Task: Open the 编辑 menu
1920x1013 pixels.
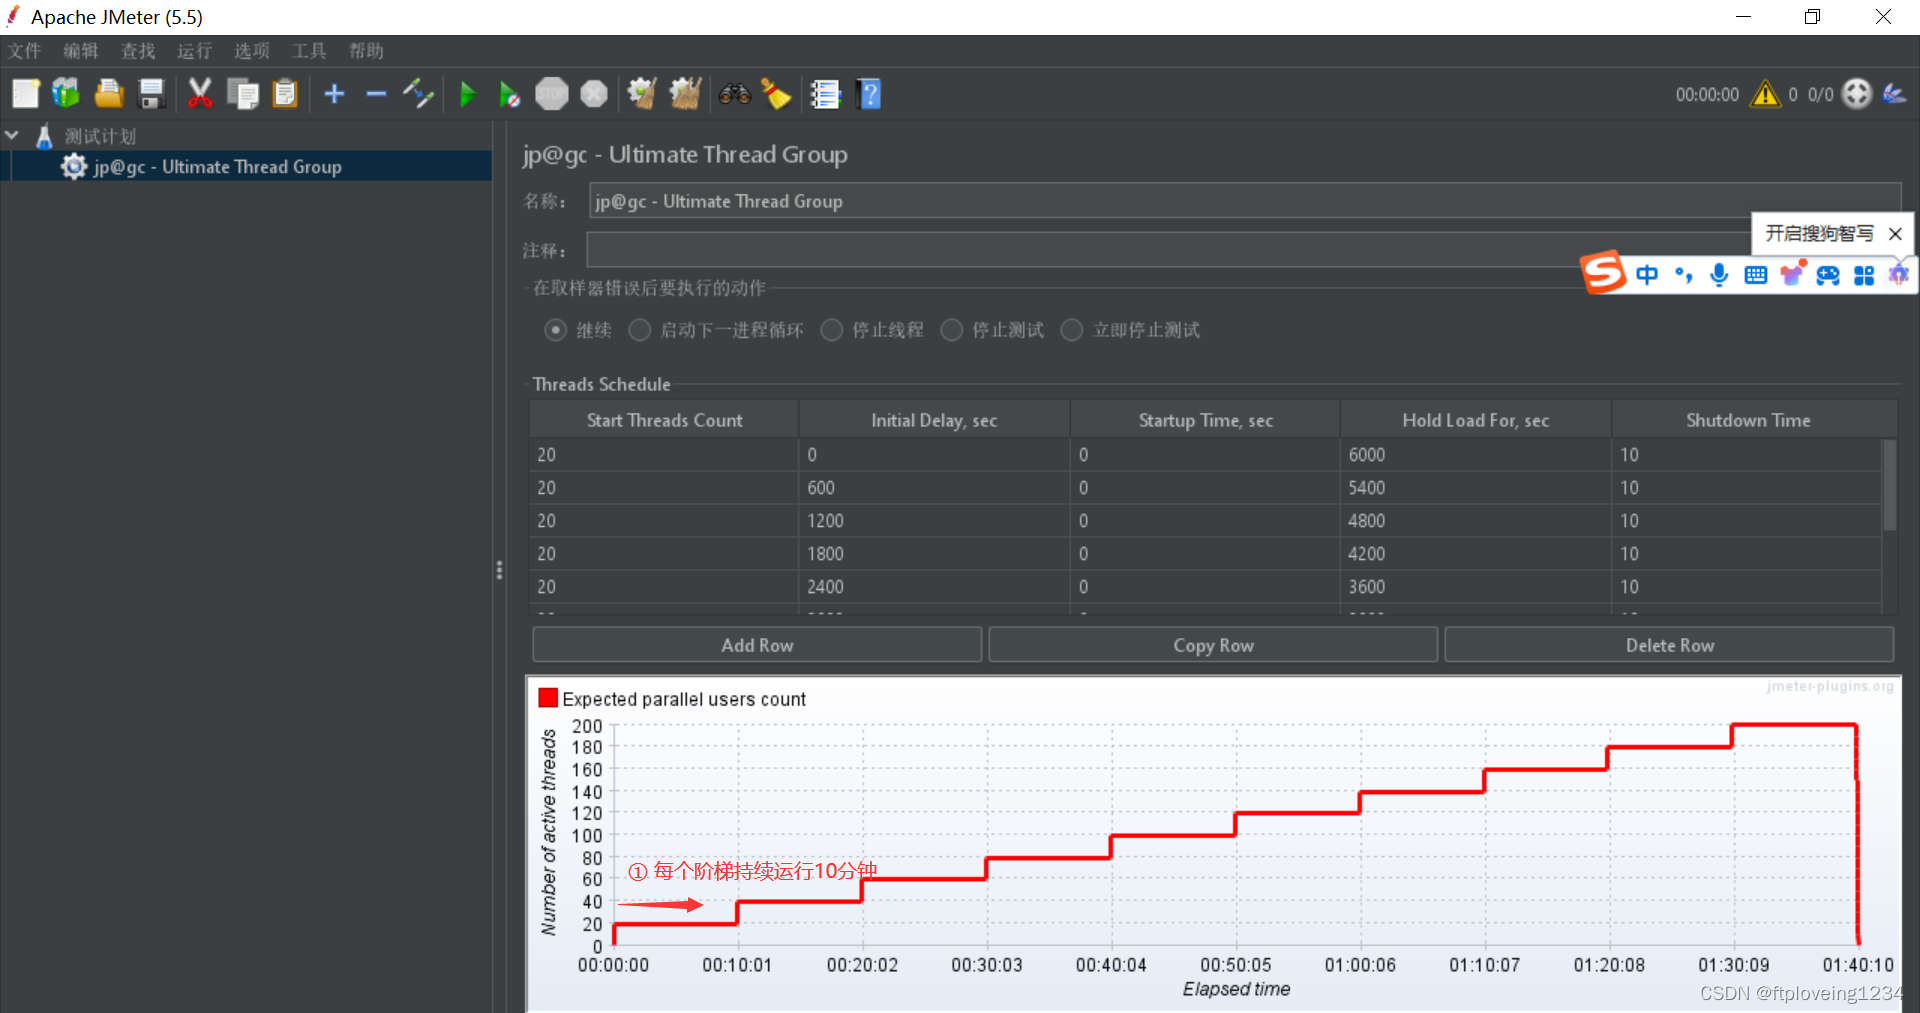Action: [81, 51]
